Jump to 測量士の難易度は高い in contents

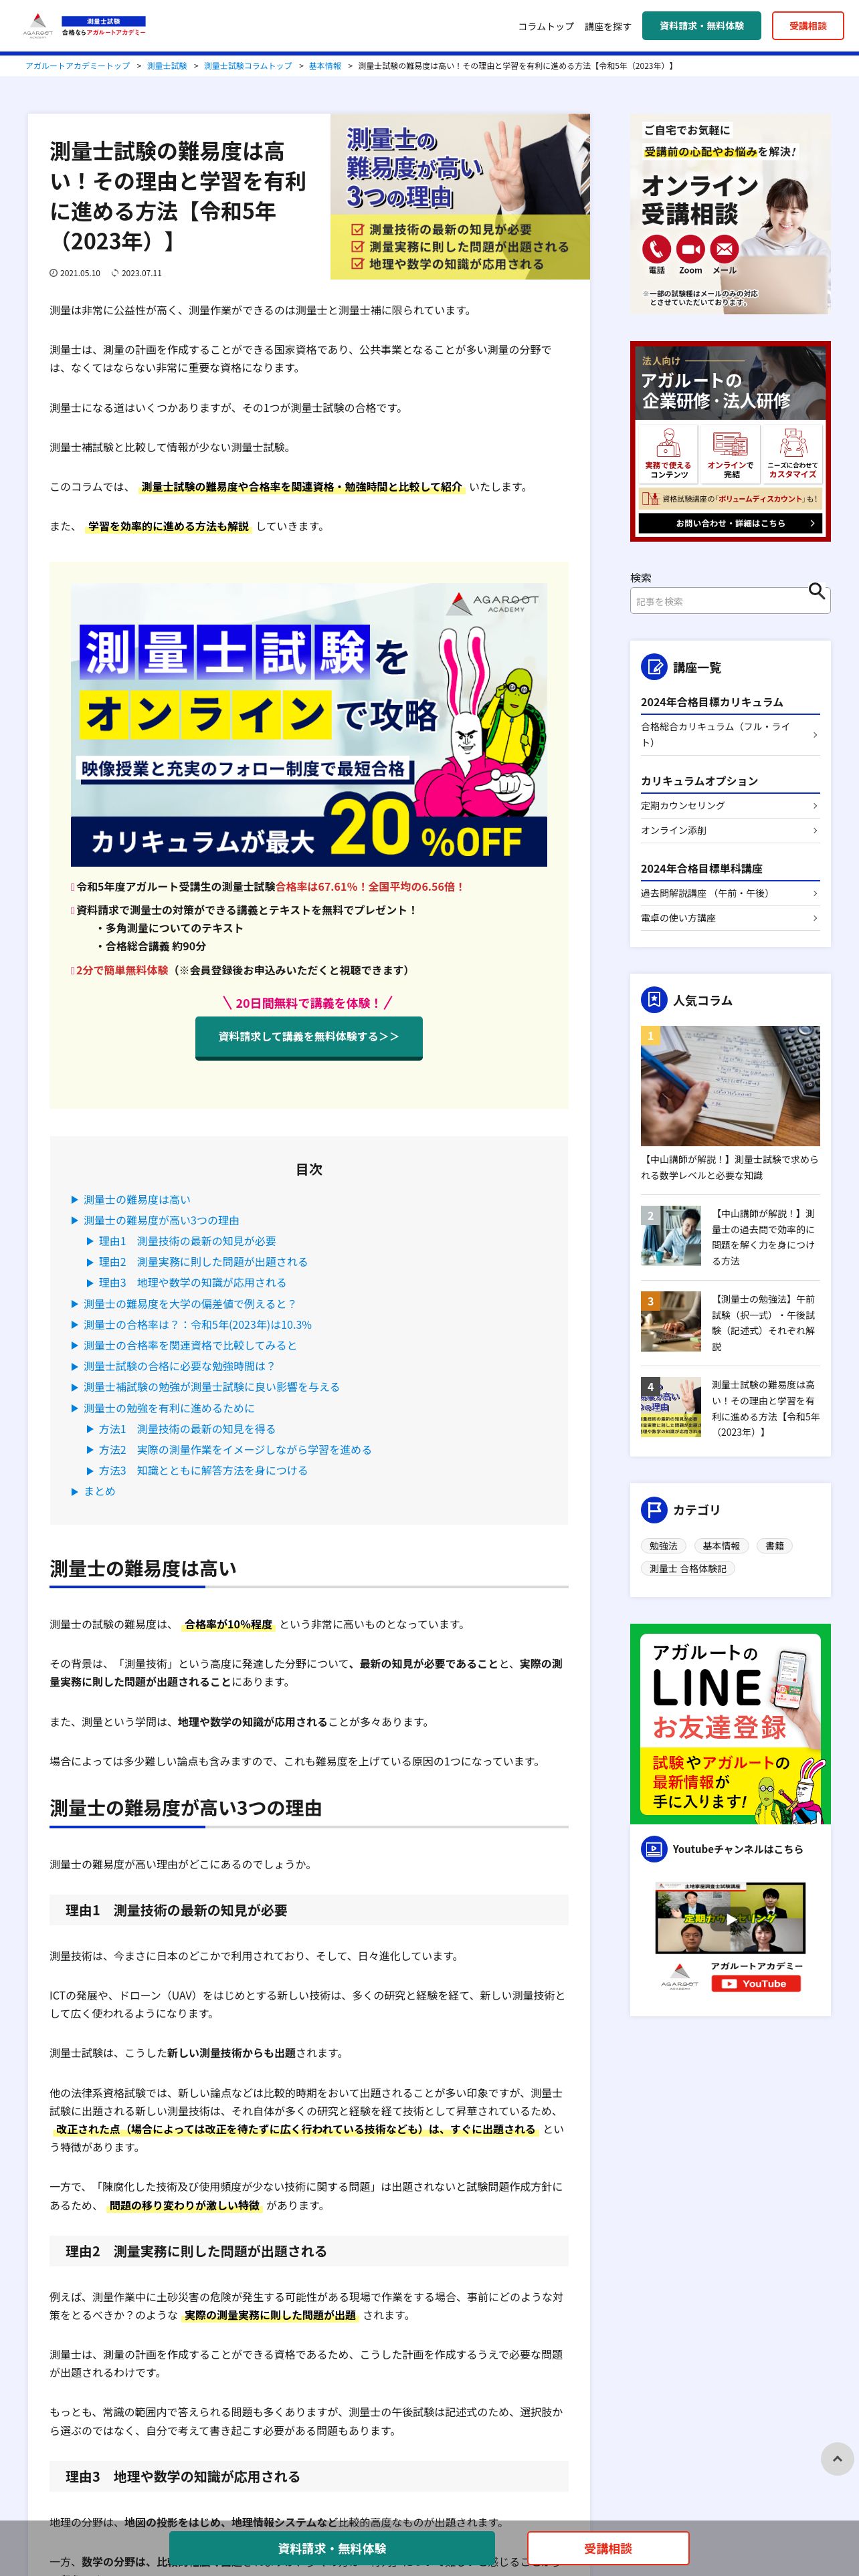pyautogui.click(x=136, y=1199)
